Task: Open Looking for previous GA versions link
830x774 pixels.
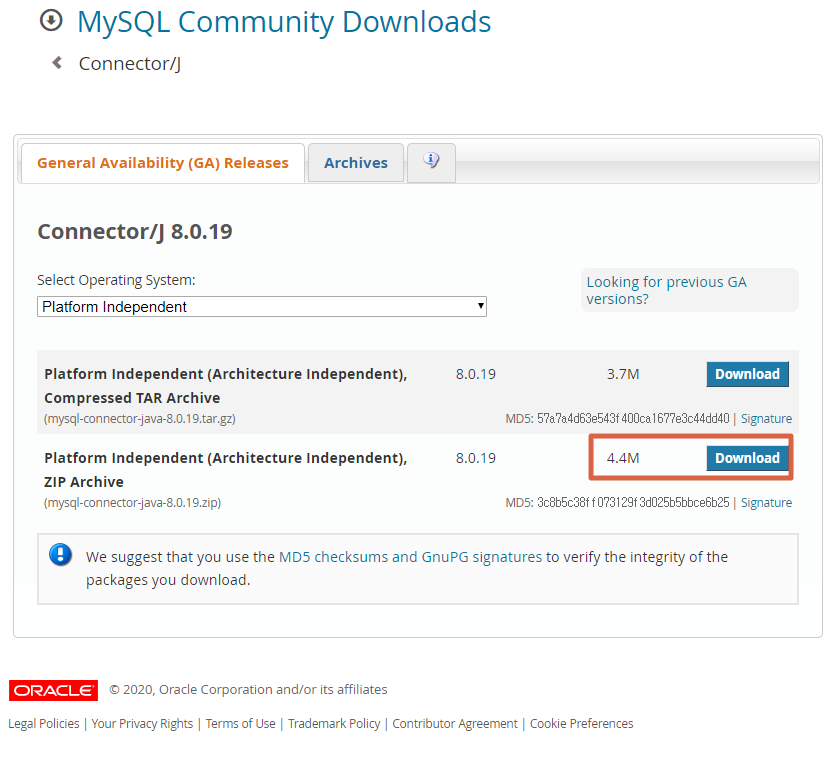Action: tap(666, 290)
